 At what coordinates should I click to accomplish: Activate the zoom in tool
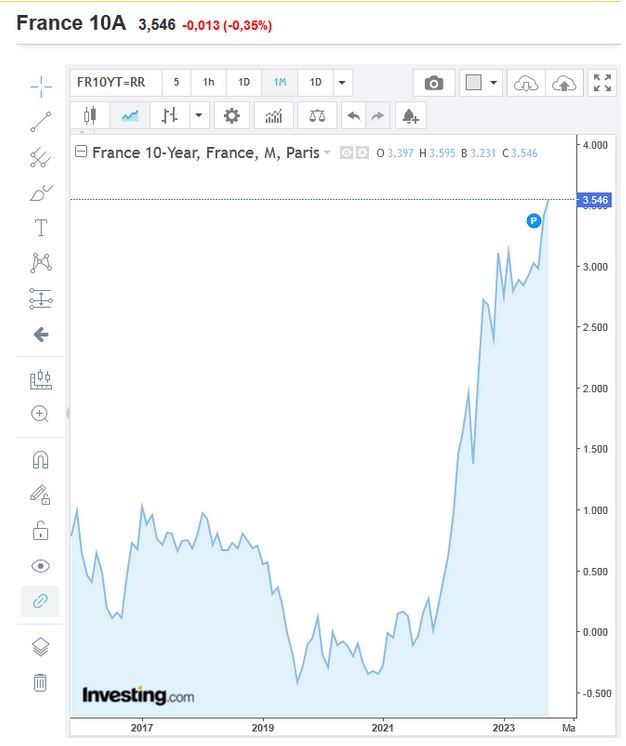40,413
